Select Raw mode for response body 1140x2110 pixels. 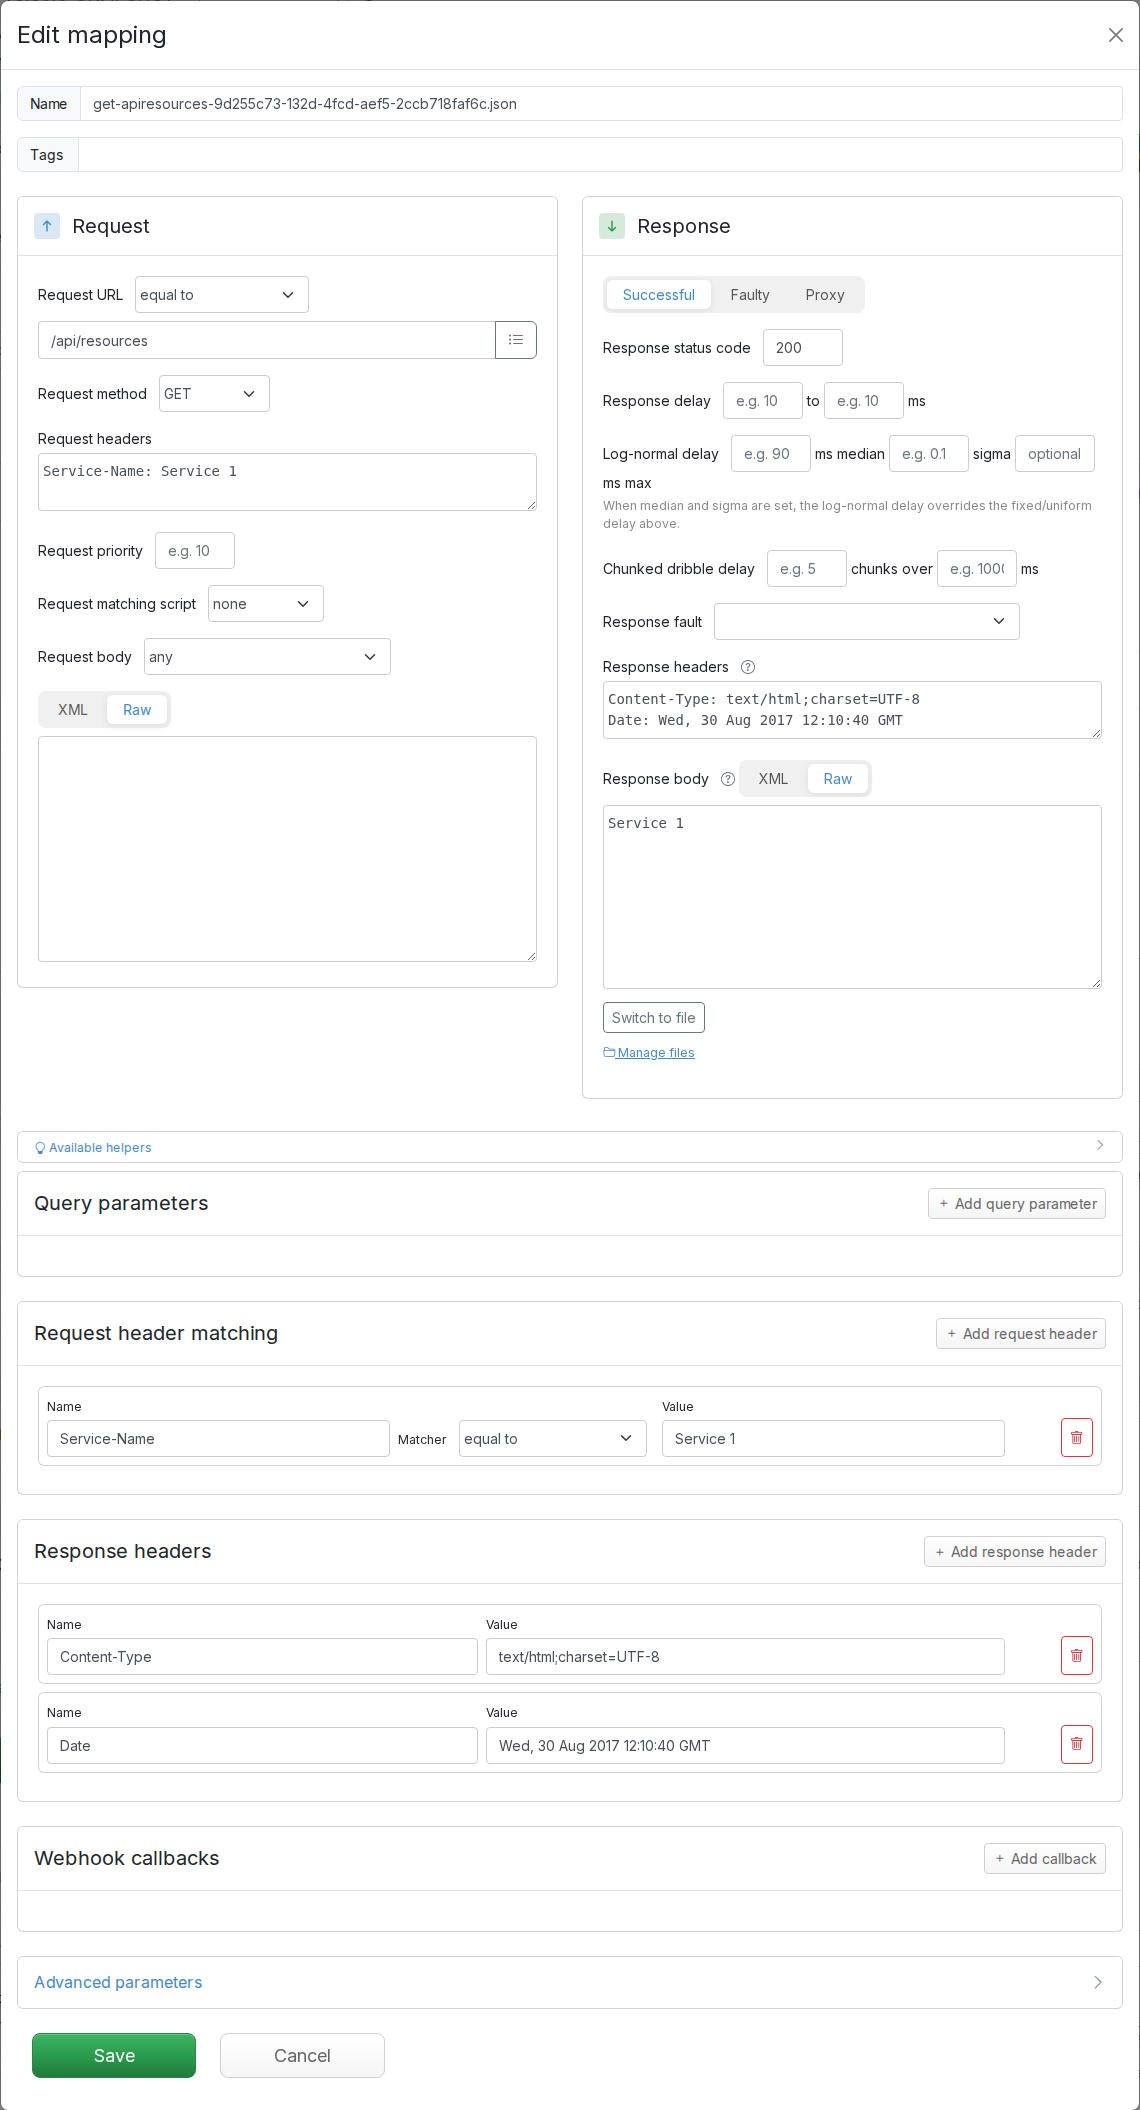tap(838, 779)
